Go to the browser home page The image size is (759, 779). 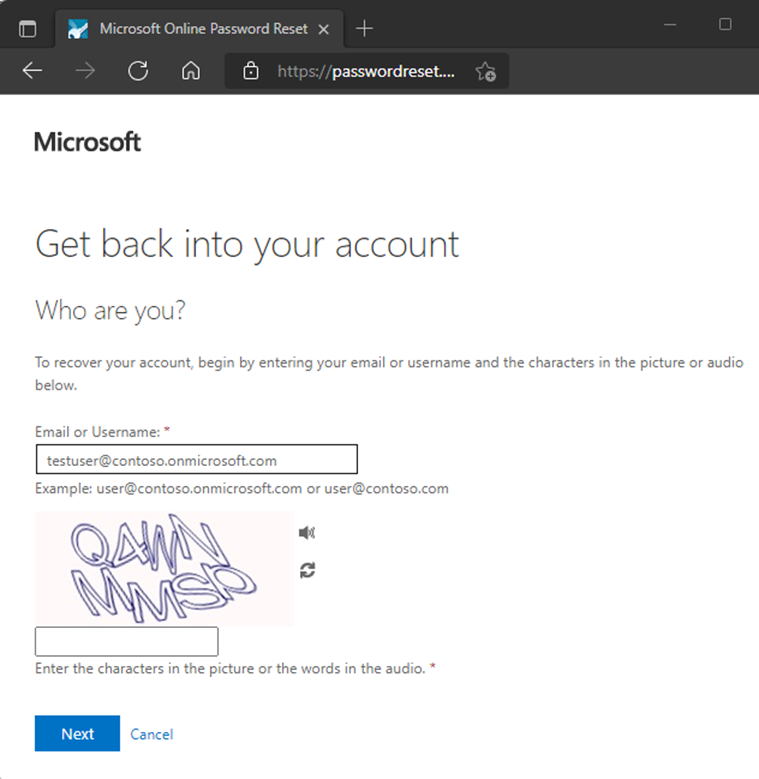pyautogui.click(x=191, y=71)
